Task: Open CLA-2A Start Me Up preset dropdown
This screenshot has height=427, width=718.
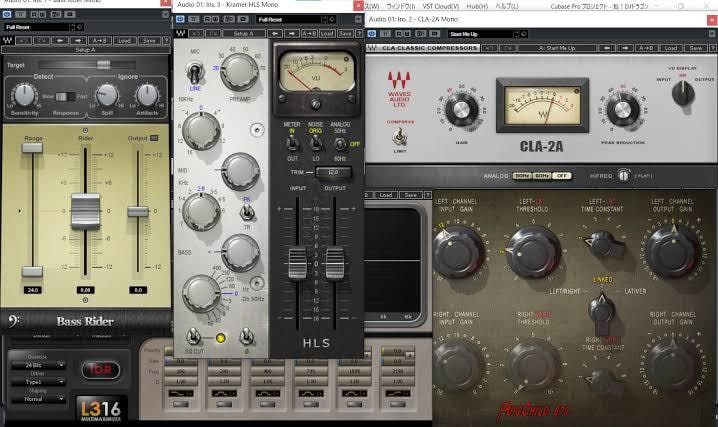Action: click(x=483, y=34)
